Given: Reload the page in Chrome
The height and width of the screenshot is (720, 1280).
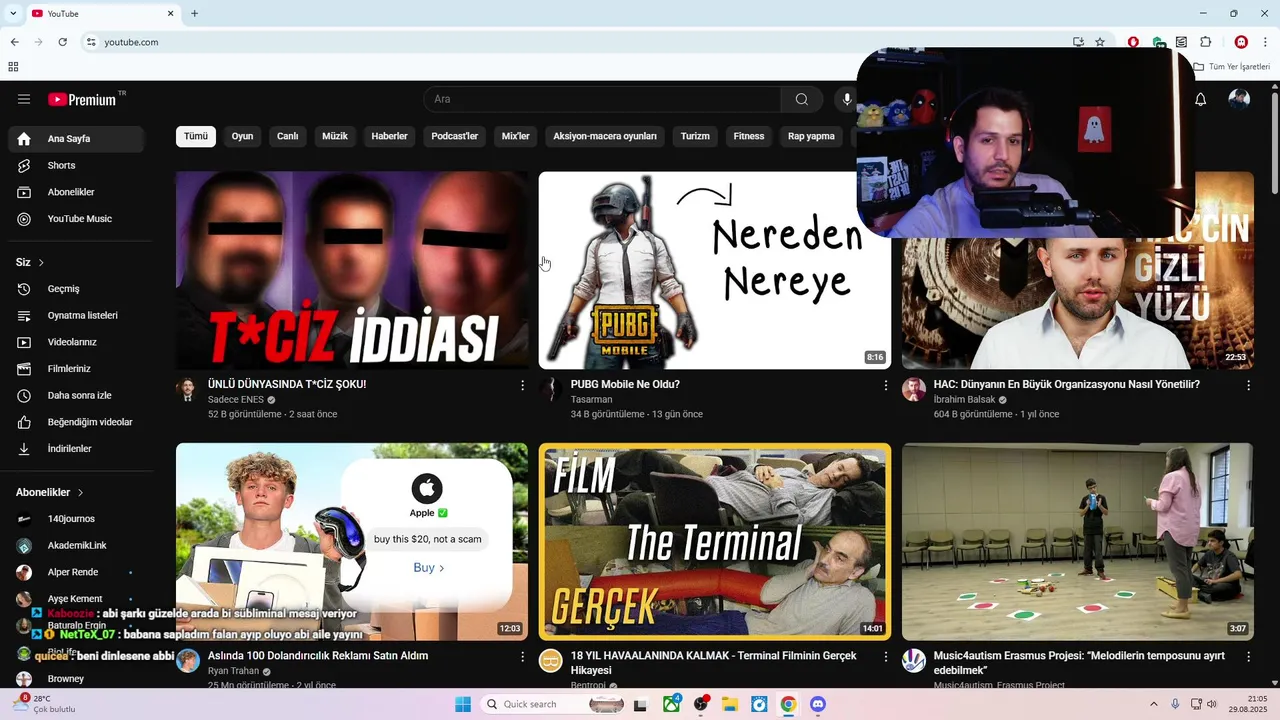Looking at the screenshot, I should pos(62,42).
